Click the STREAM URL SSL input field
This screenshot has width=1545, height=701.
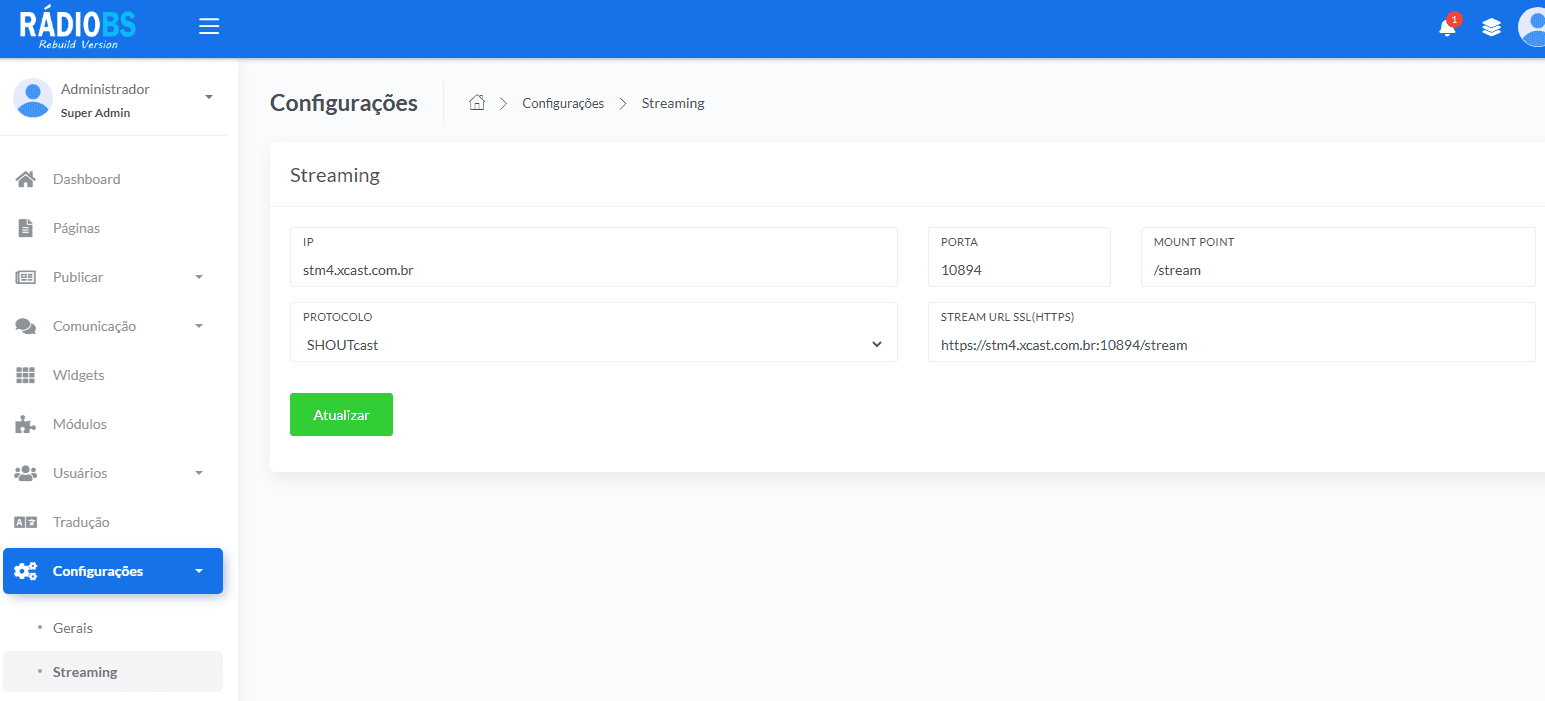coord(1231,332)
